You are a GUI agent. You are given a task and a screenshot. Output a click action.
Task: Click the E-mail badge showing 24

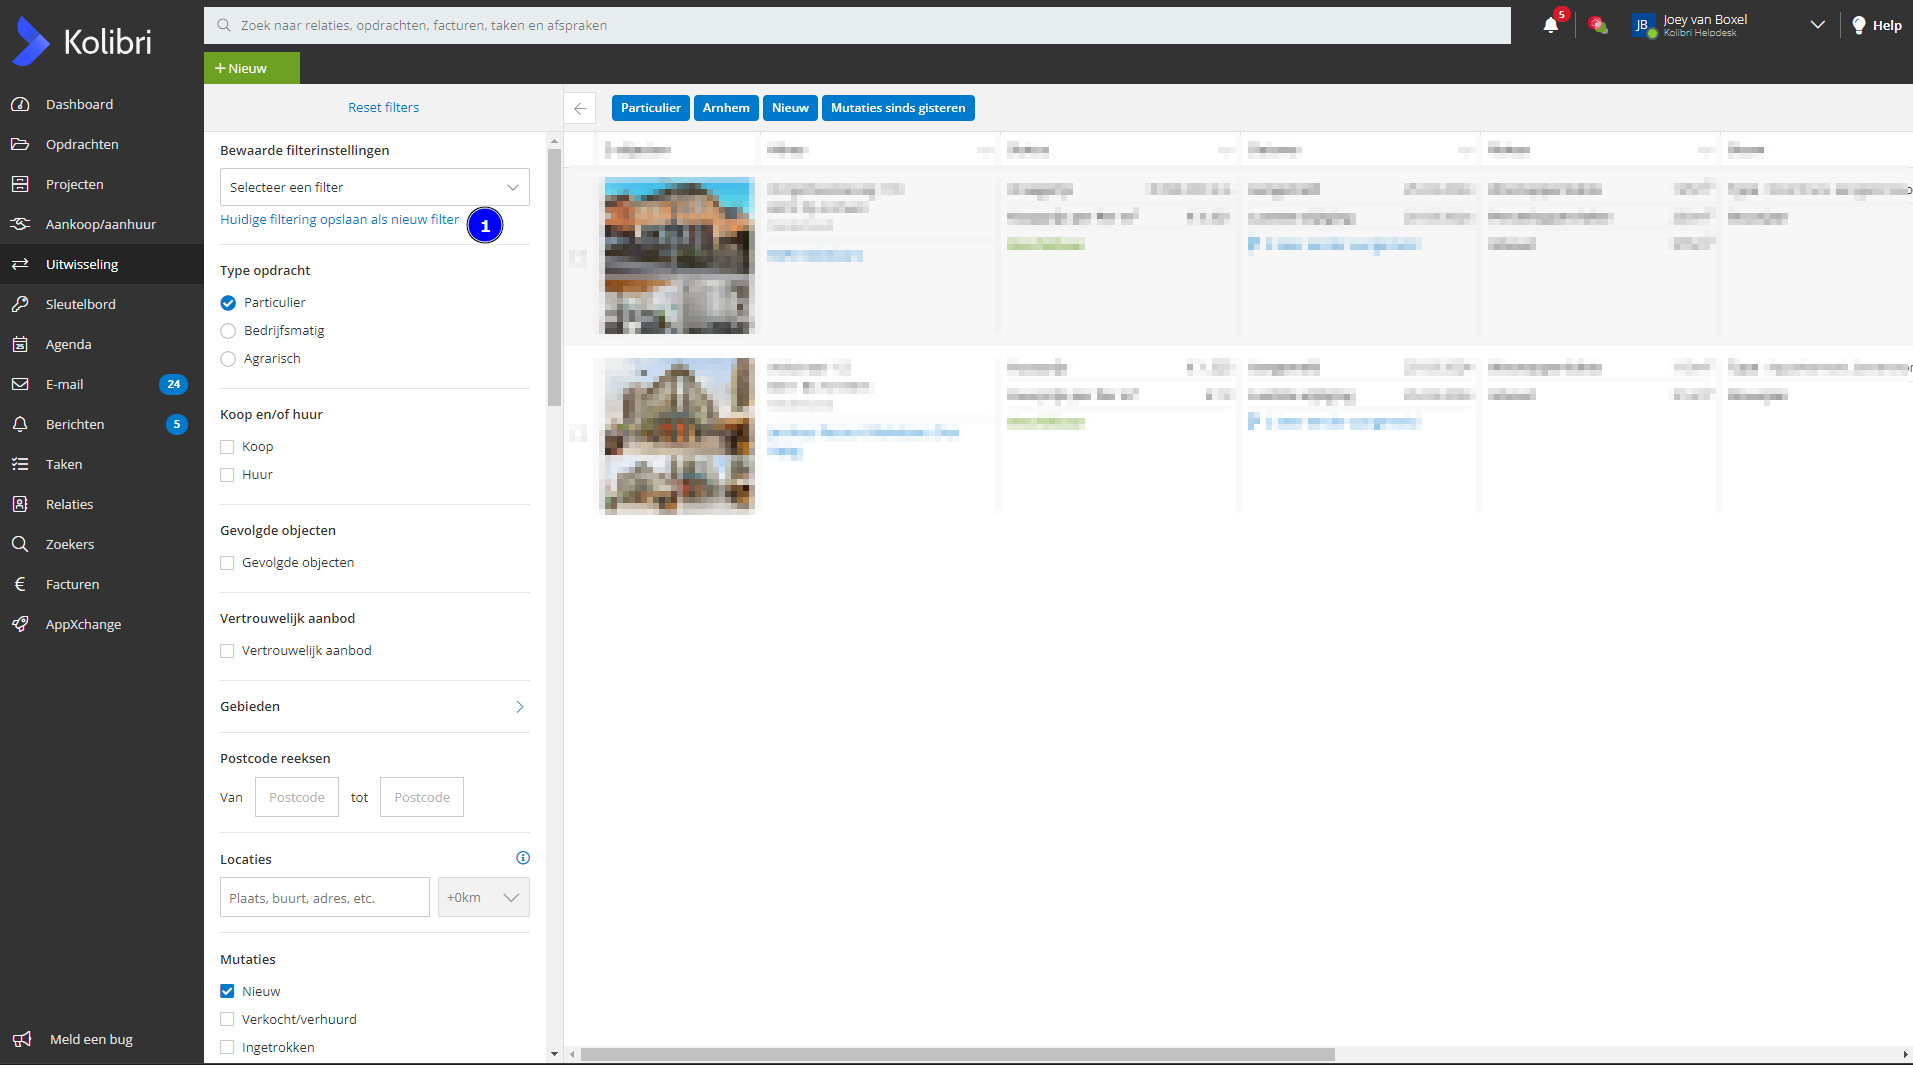[x=174, y=384]
